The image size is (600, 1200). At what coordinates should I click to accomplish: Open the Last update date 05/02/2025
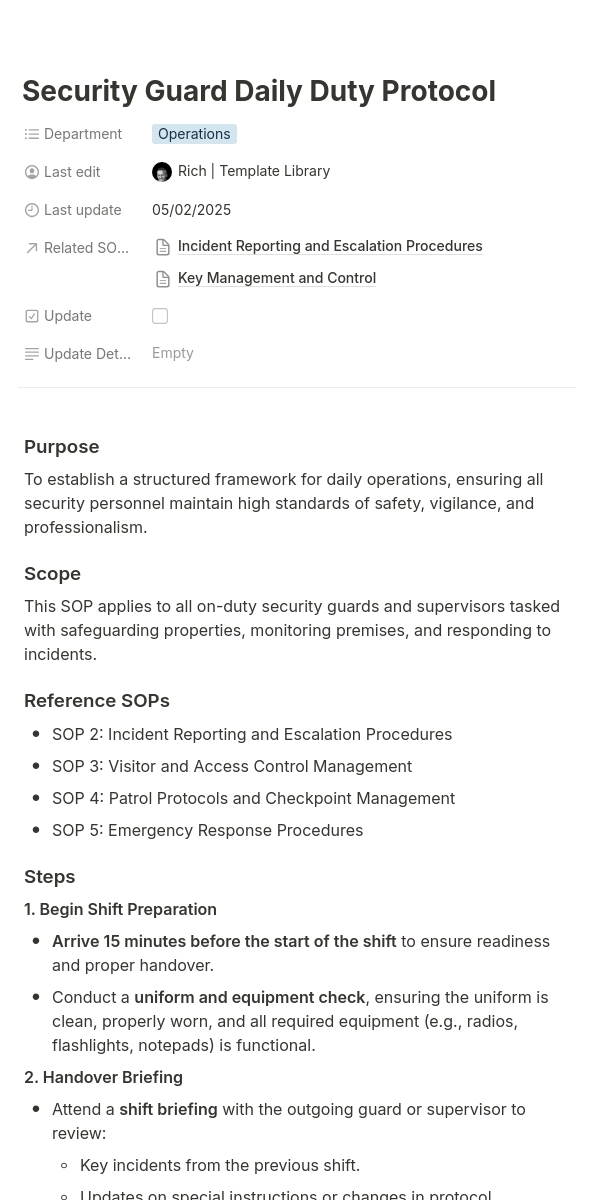click(191, 210)
